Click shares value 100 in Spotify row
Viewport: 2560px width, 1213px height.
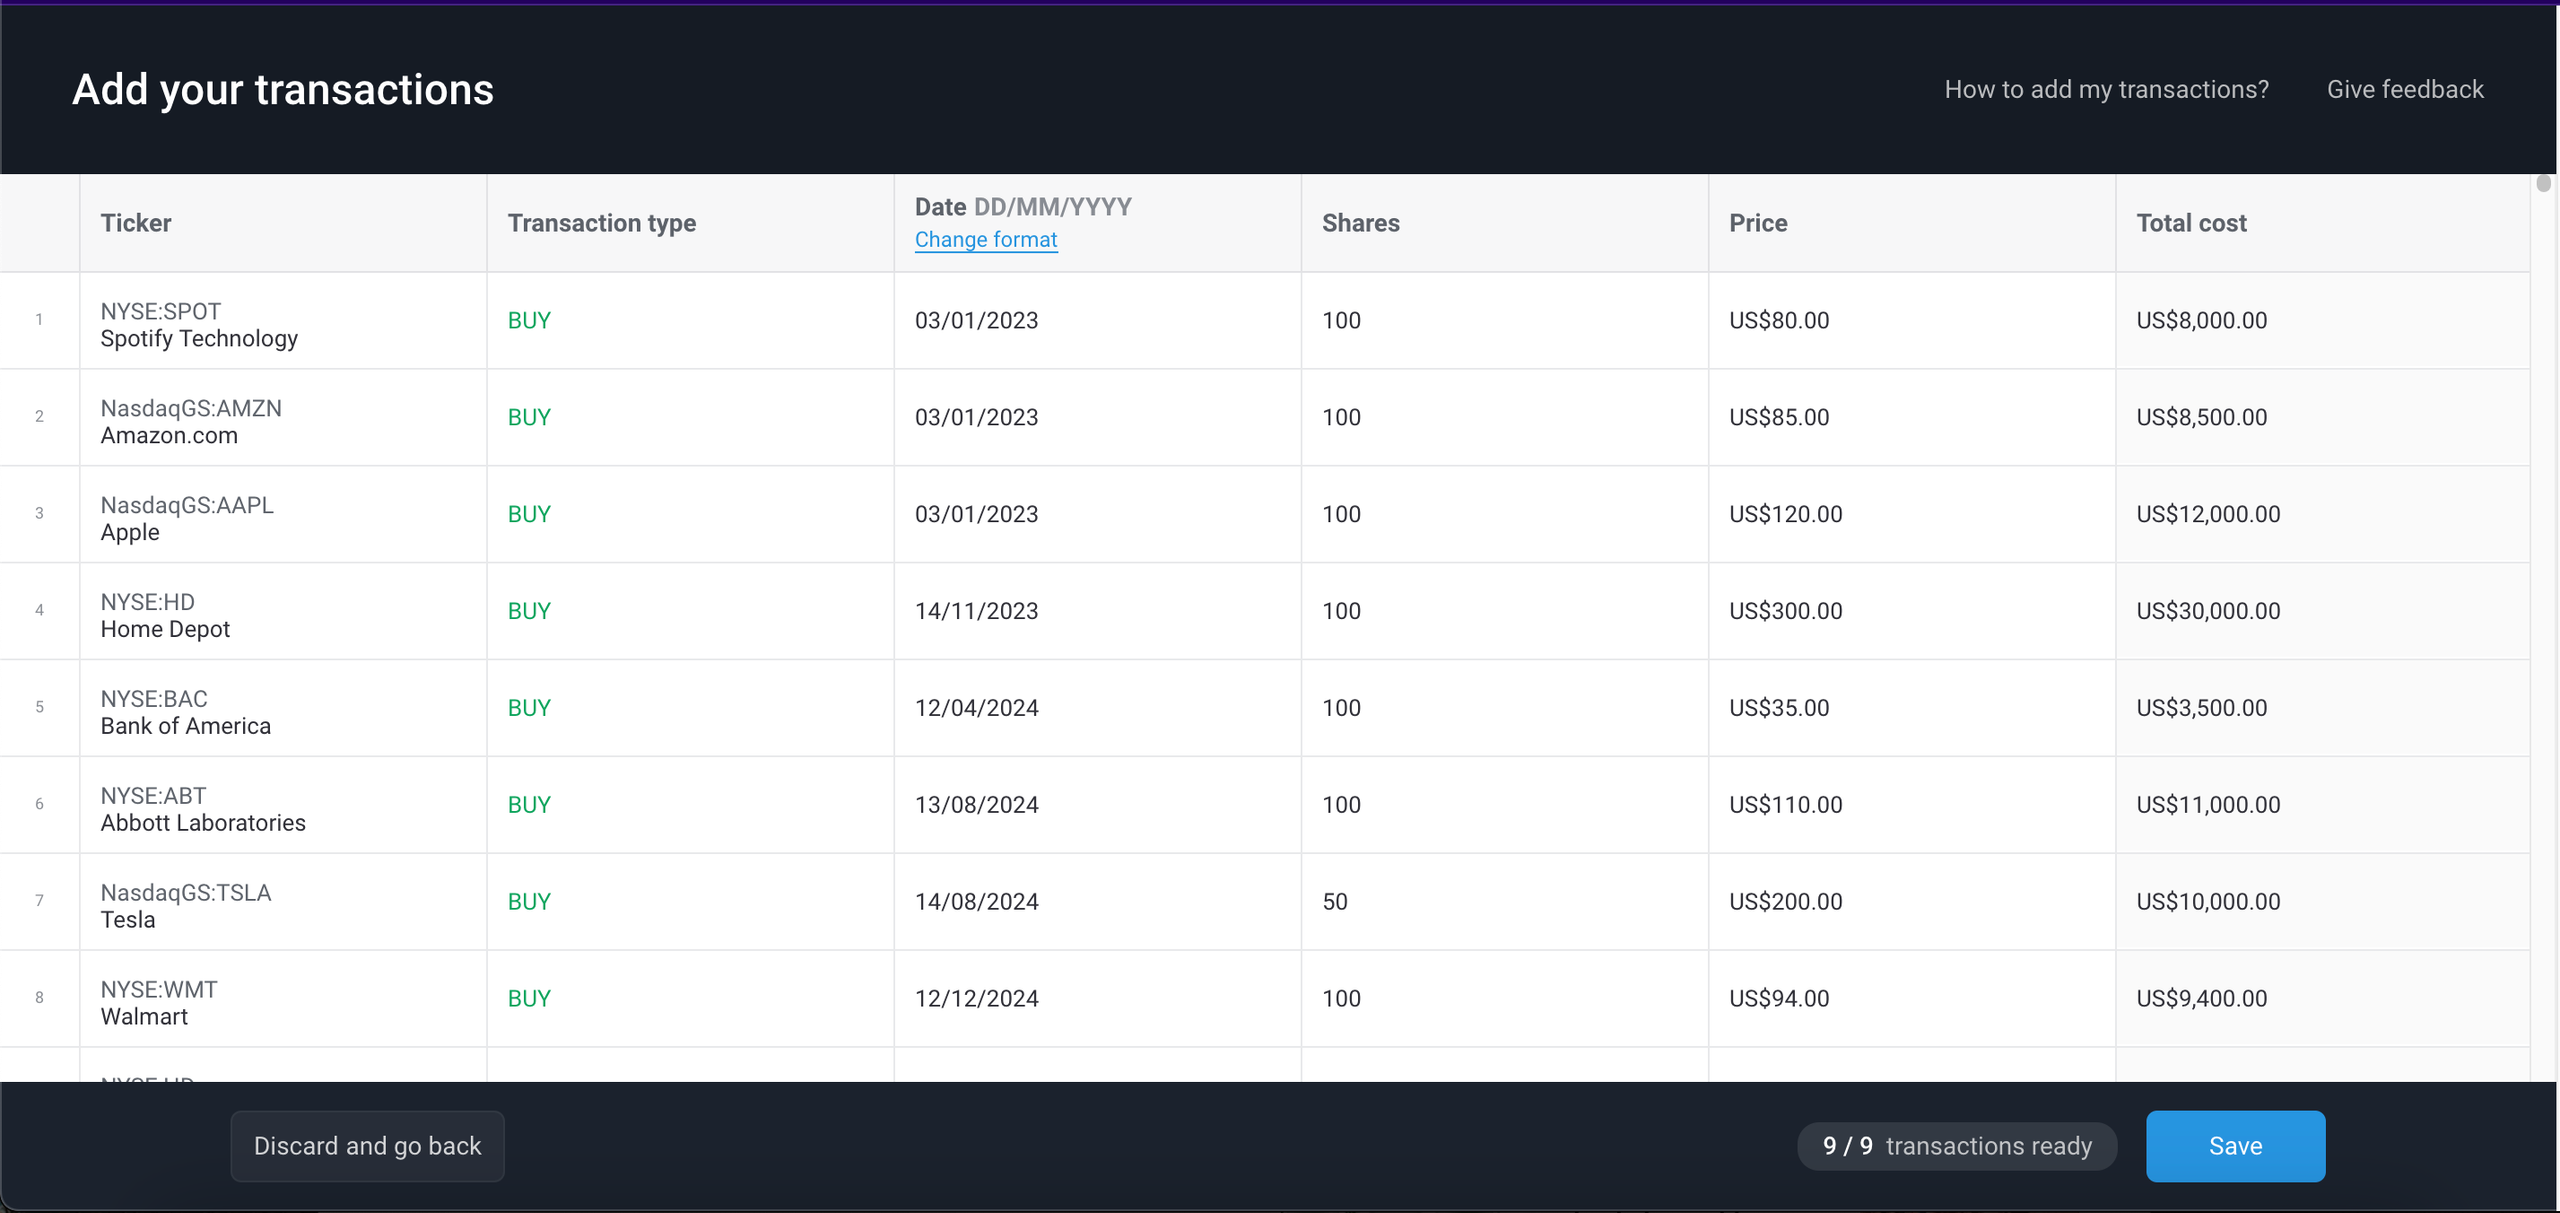pyautogui.click(x=1505, y=321)
